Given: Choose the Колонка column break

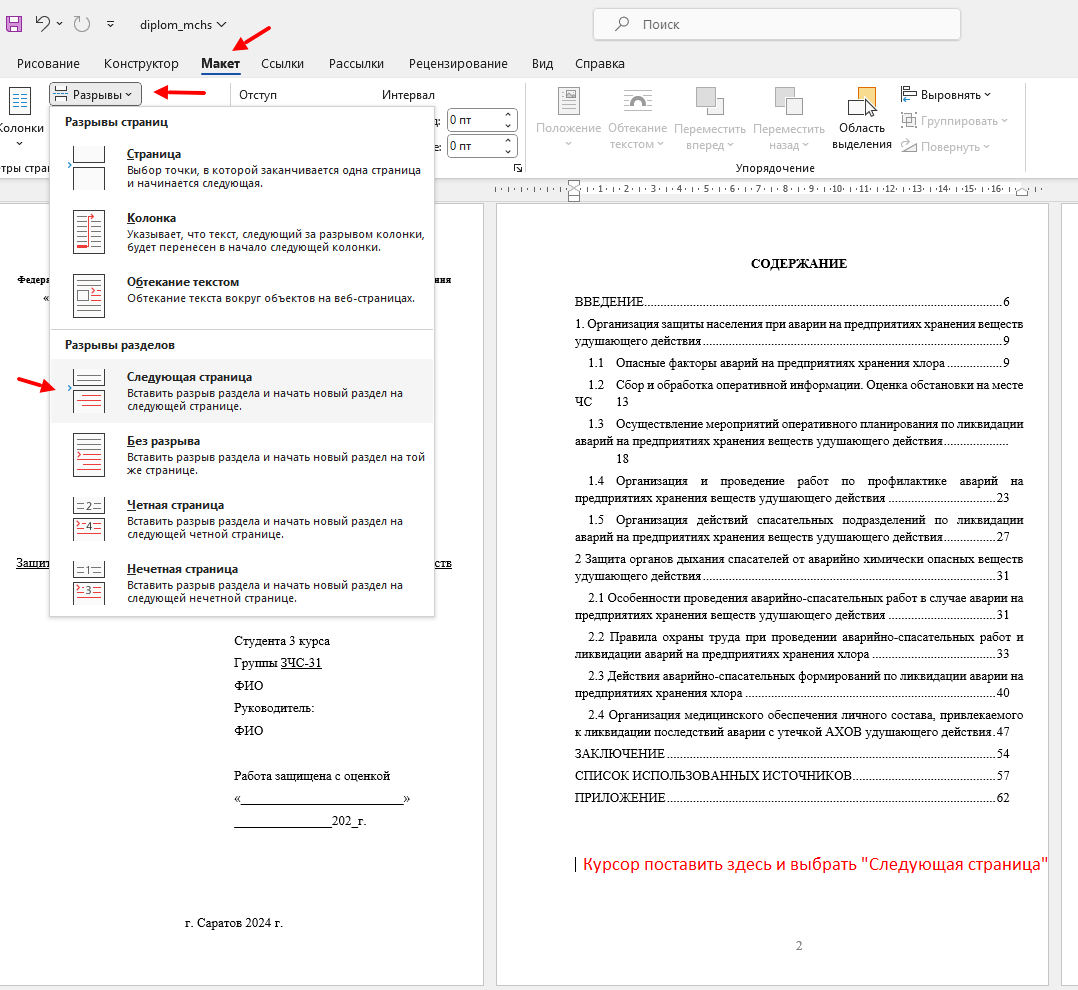Looking at the screenshot, I should click(242, 232).
